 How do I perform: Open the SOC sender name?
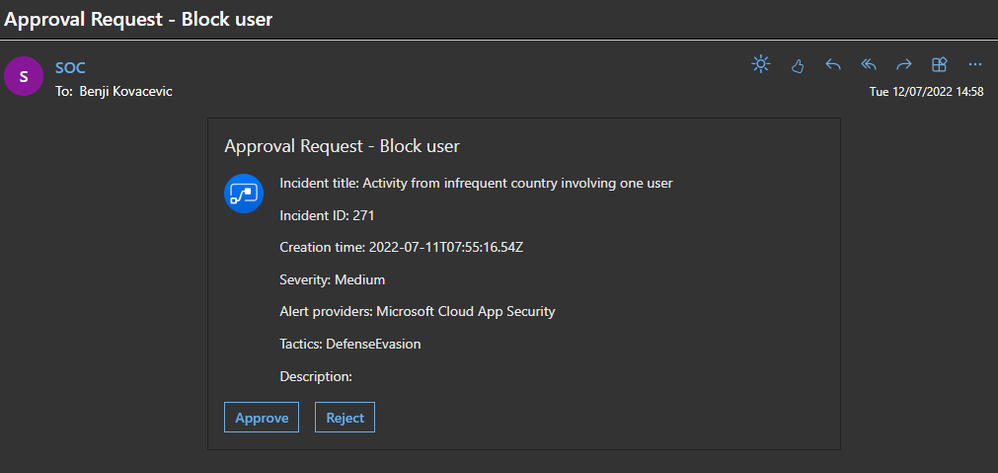point(70,67)
